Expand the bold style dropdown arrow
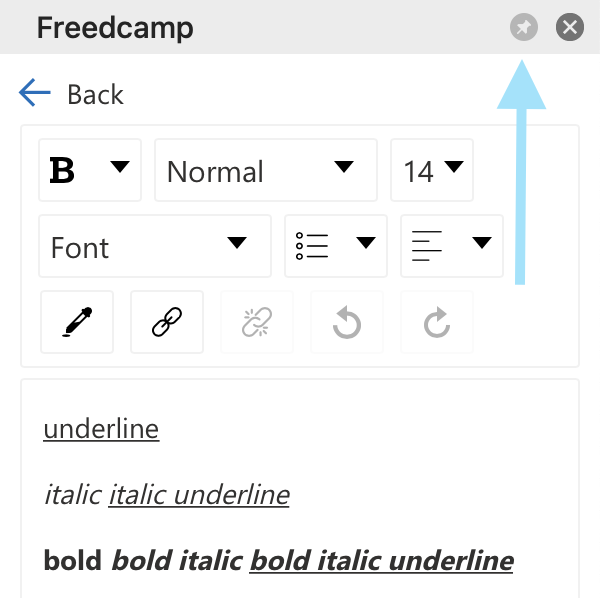The width and height of the screenshot is (600, 598). tap(120, 168)
